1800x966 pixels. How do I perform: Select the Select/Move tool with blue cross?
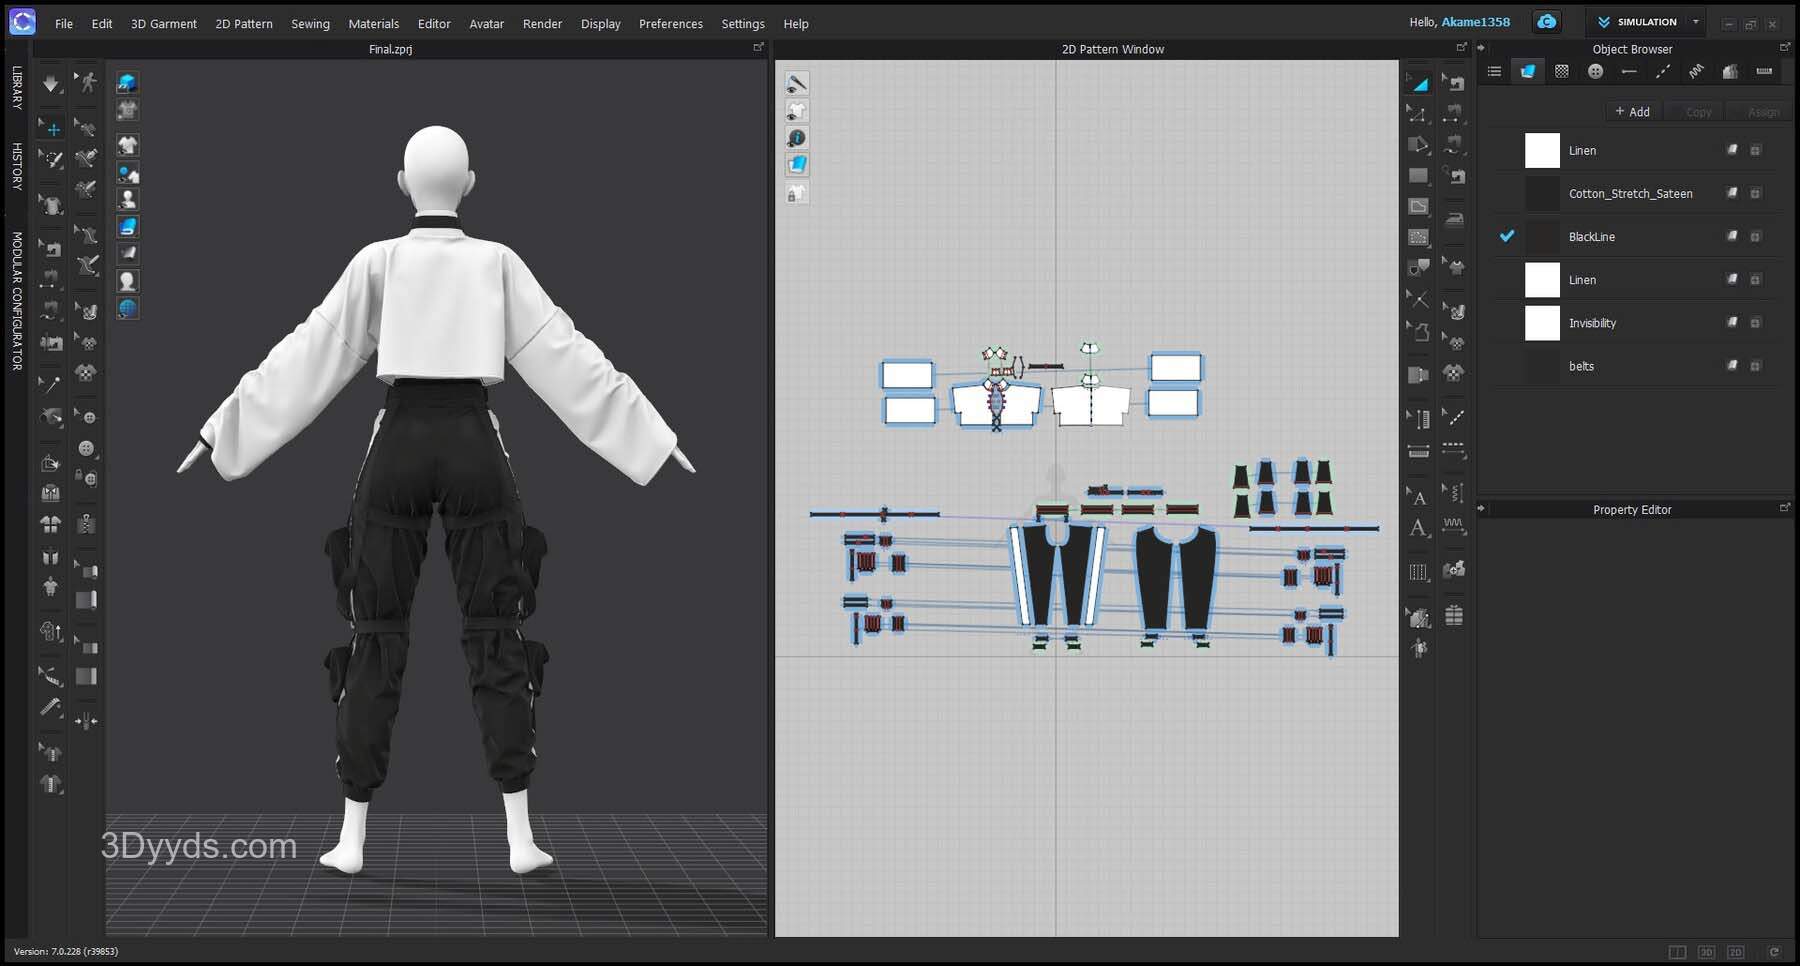pyautogui.click(x=52, y=129)
